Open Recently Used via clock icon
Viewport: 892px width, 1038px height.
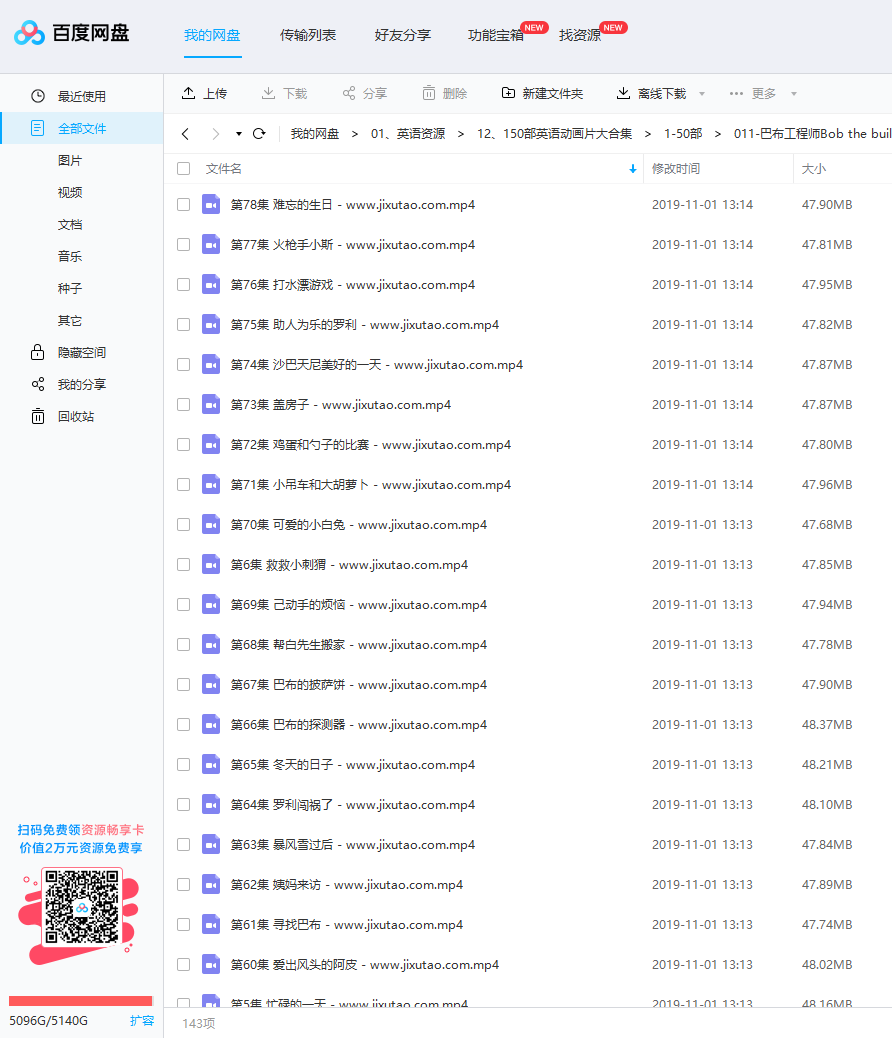38,96
